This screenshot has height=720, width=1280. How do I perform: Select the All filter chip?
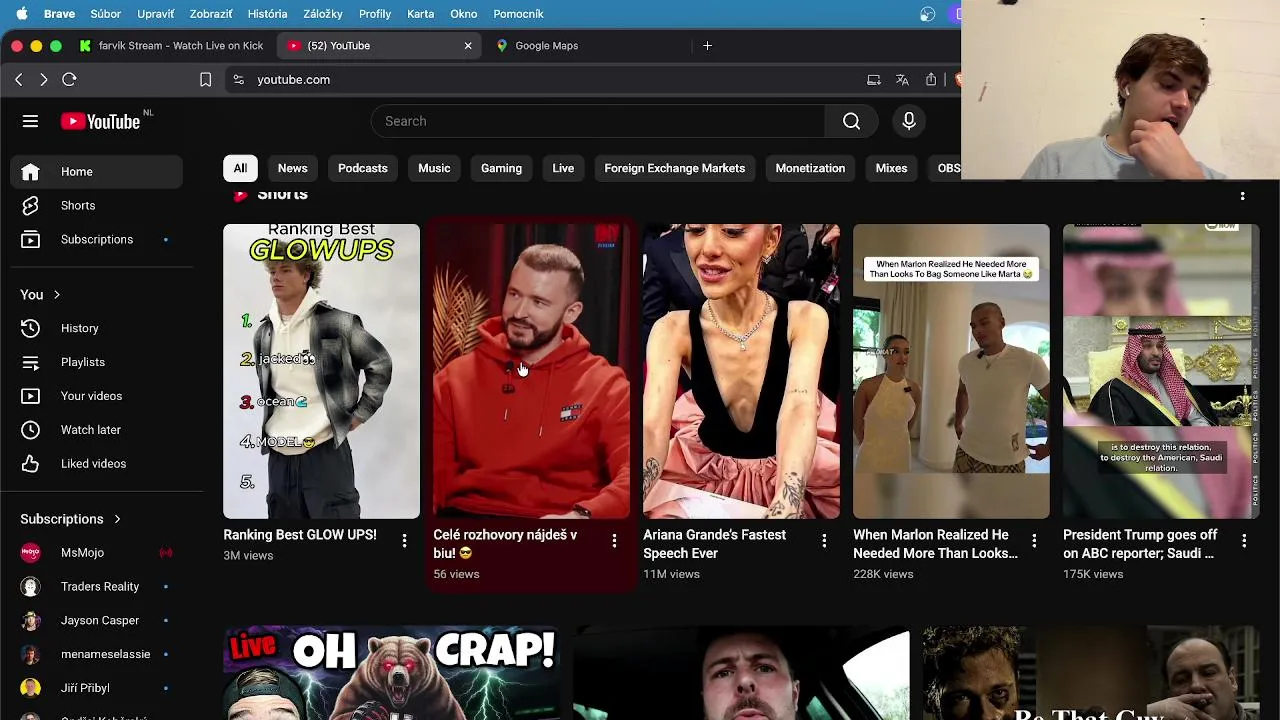(240, 168)
